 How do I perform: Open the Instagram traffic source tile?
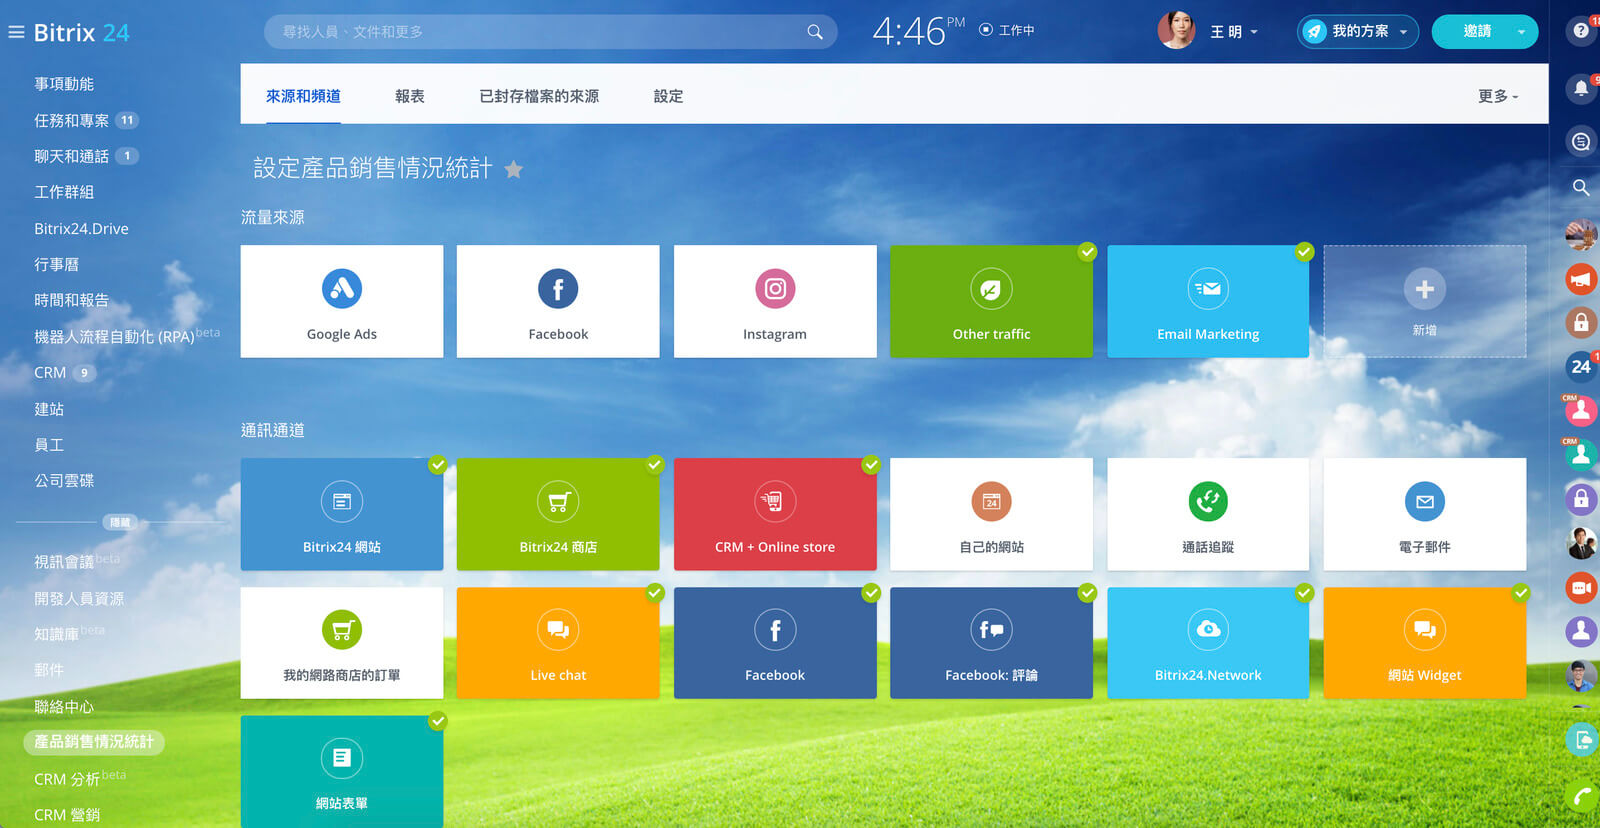point(775,301)
